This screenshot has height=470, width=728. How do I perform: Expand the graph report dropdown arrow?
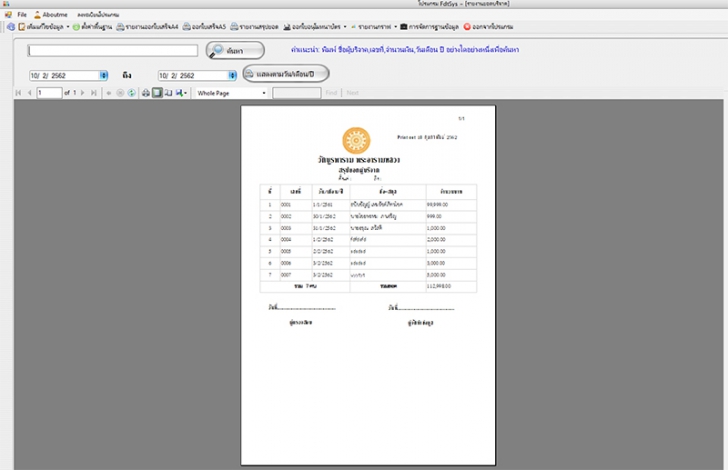point(396,27)
